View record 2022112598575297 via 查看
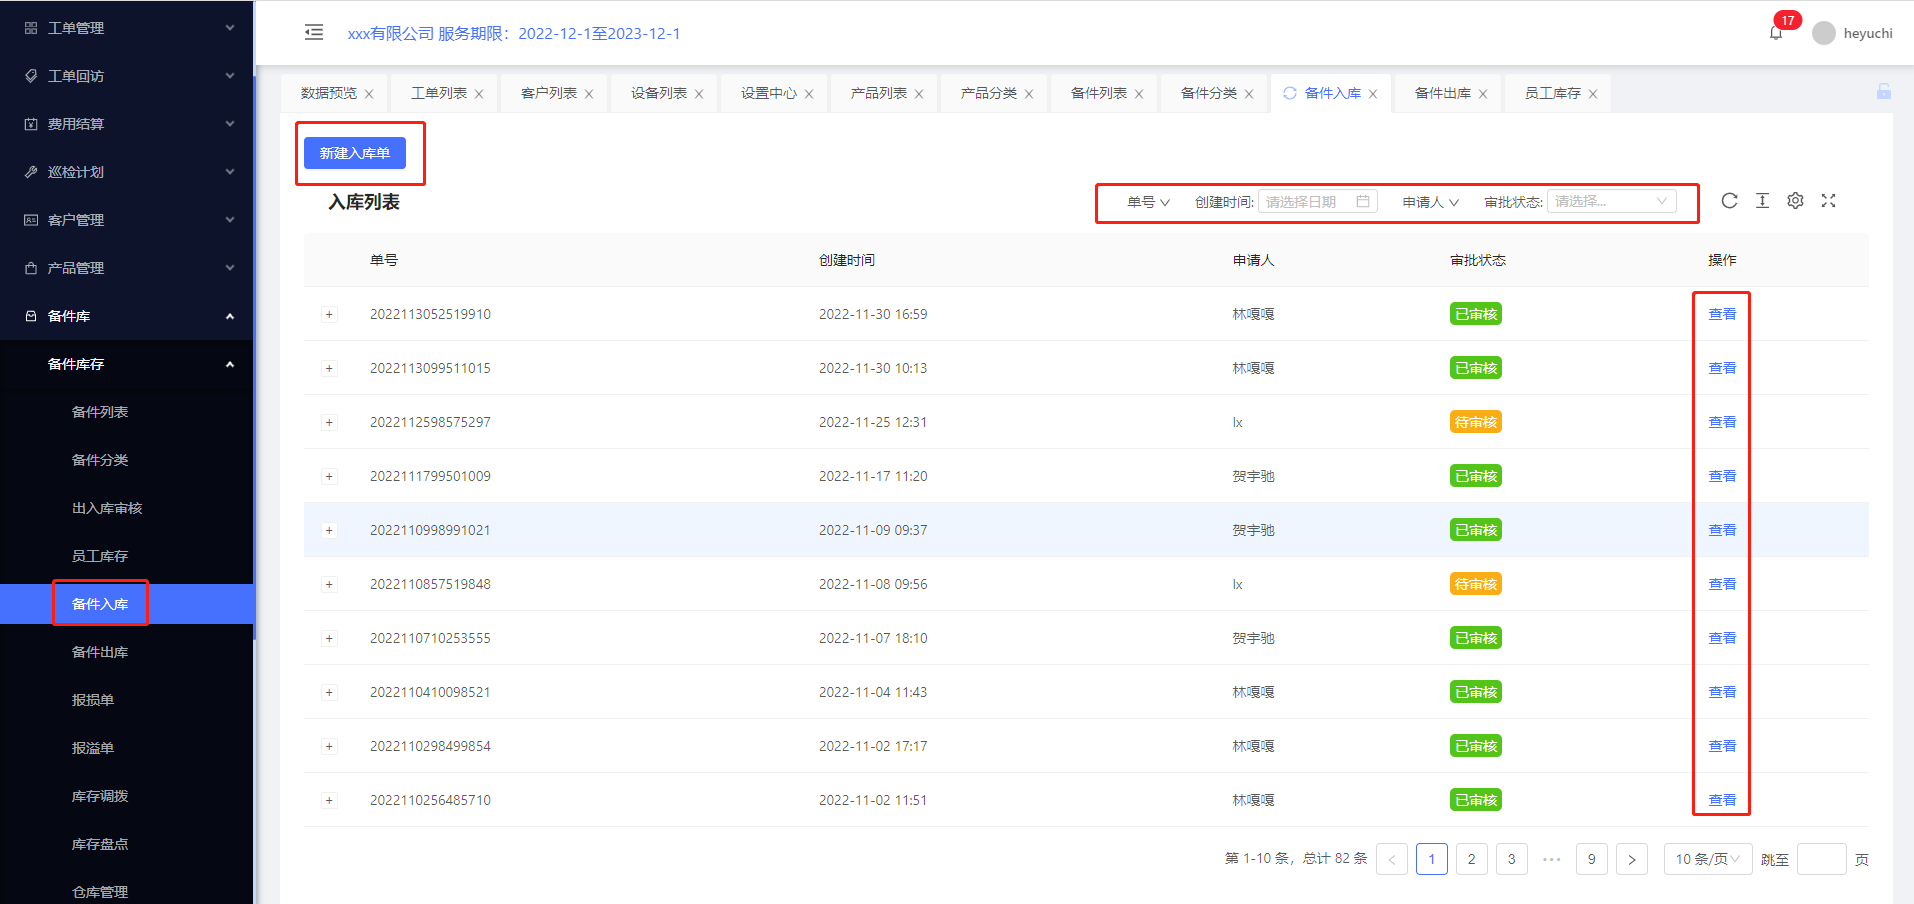Screen dimensions: 1914x904 tap(1722, 422)
